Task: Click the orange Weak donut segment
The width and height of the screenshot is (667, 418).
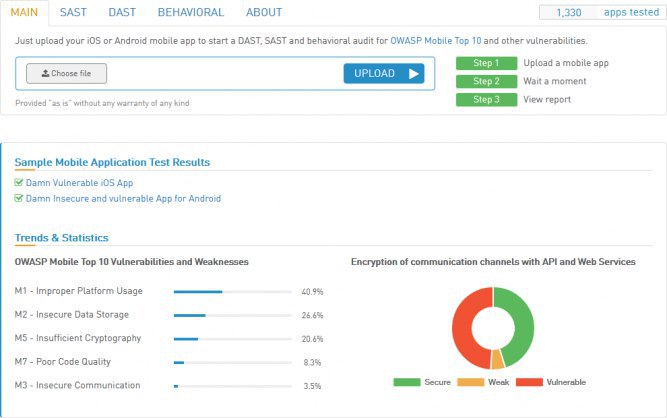Action: point(497,360)
